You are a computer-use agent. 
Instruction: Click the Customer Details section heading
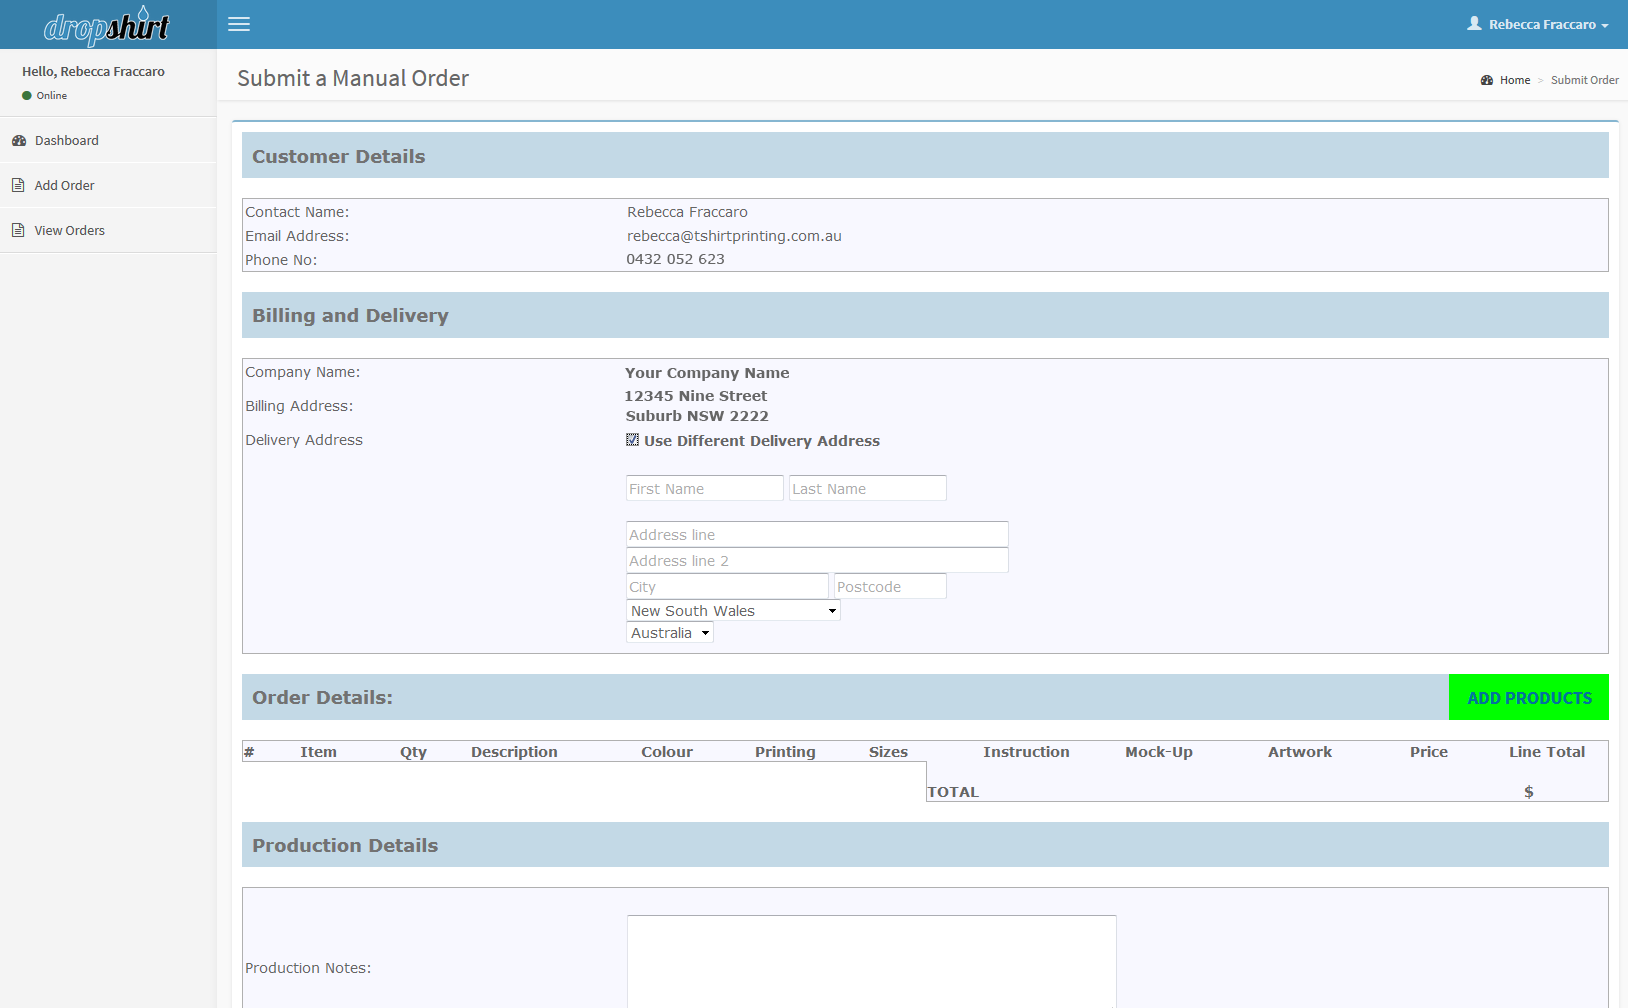tap(338, 156)
